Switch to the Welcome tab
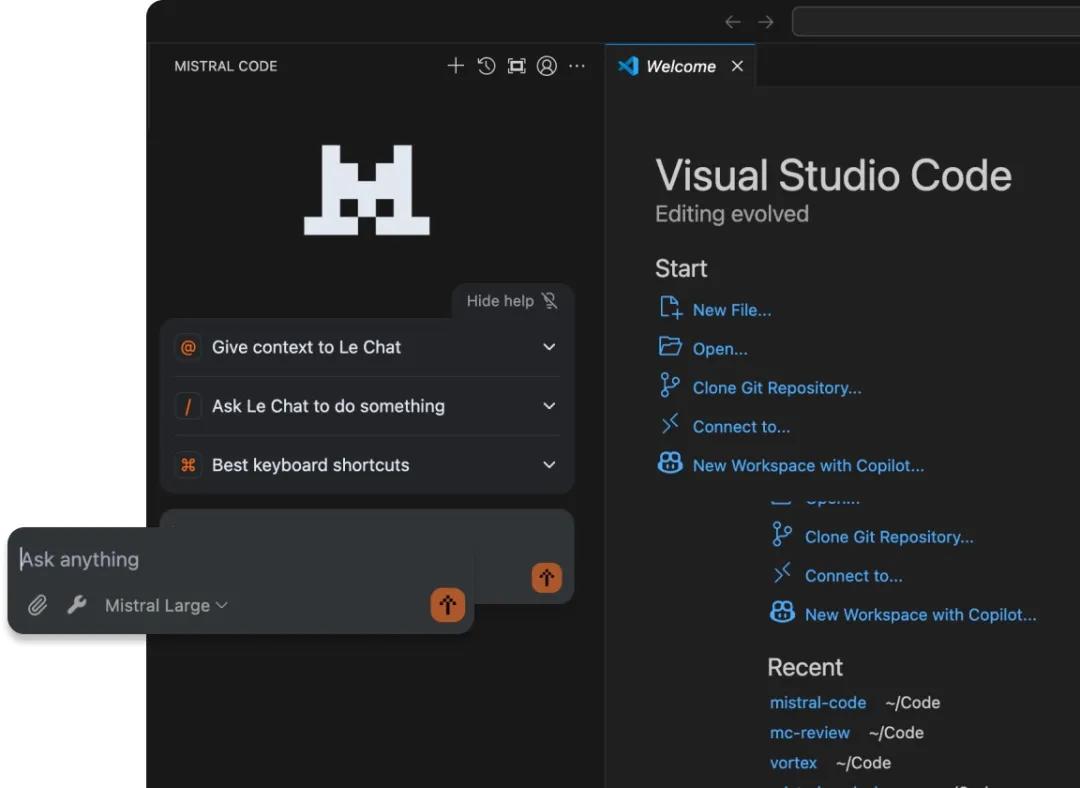The width and height of the screenshot is (1080, 788). 681,66
